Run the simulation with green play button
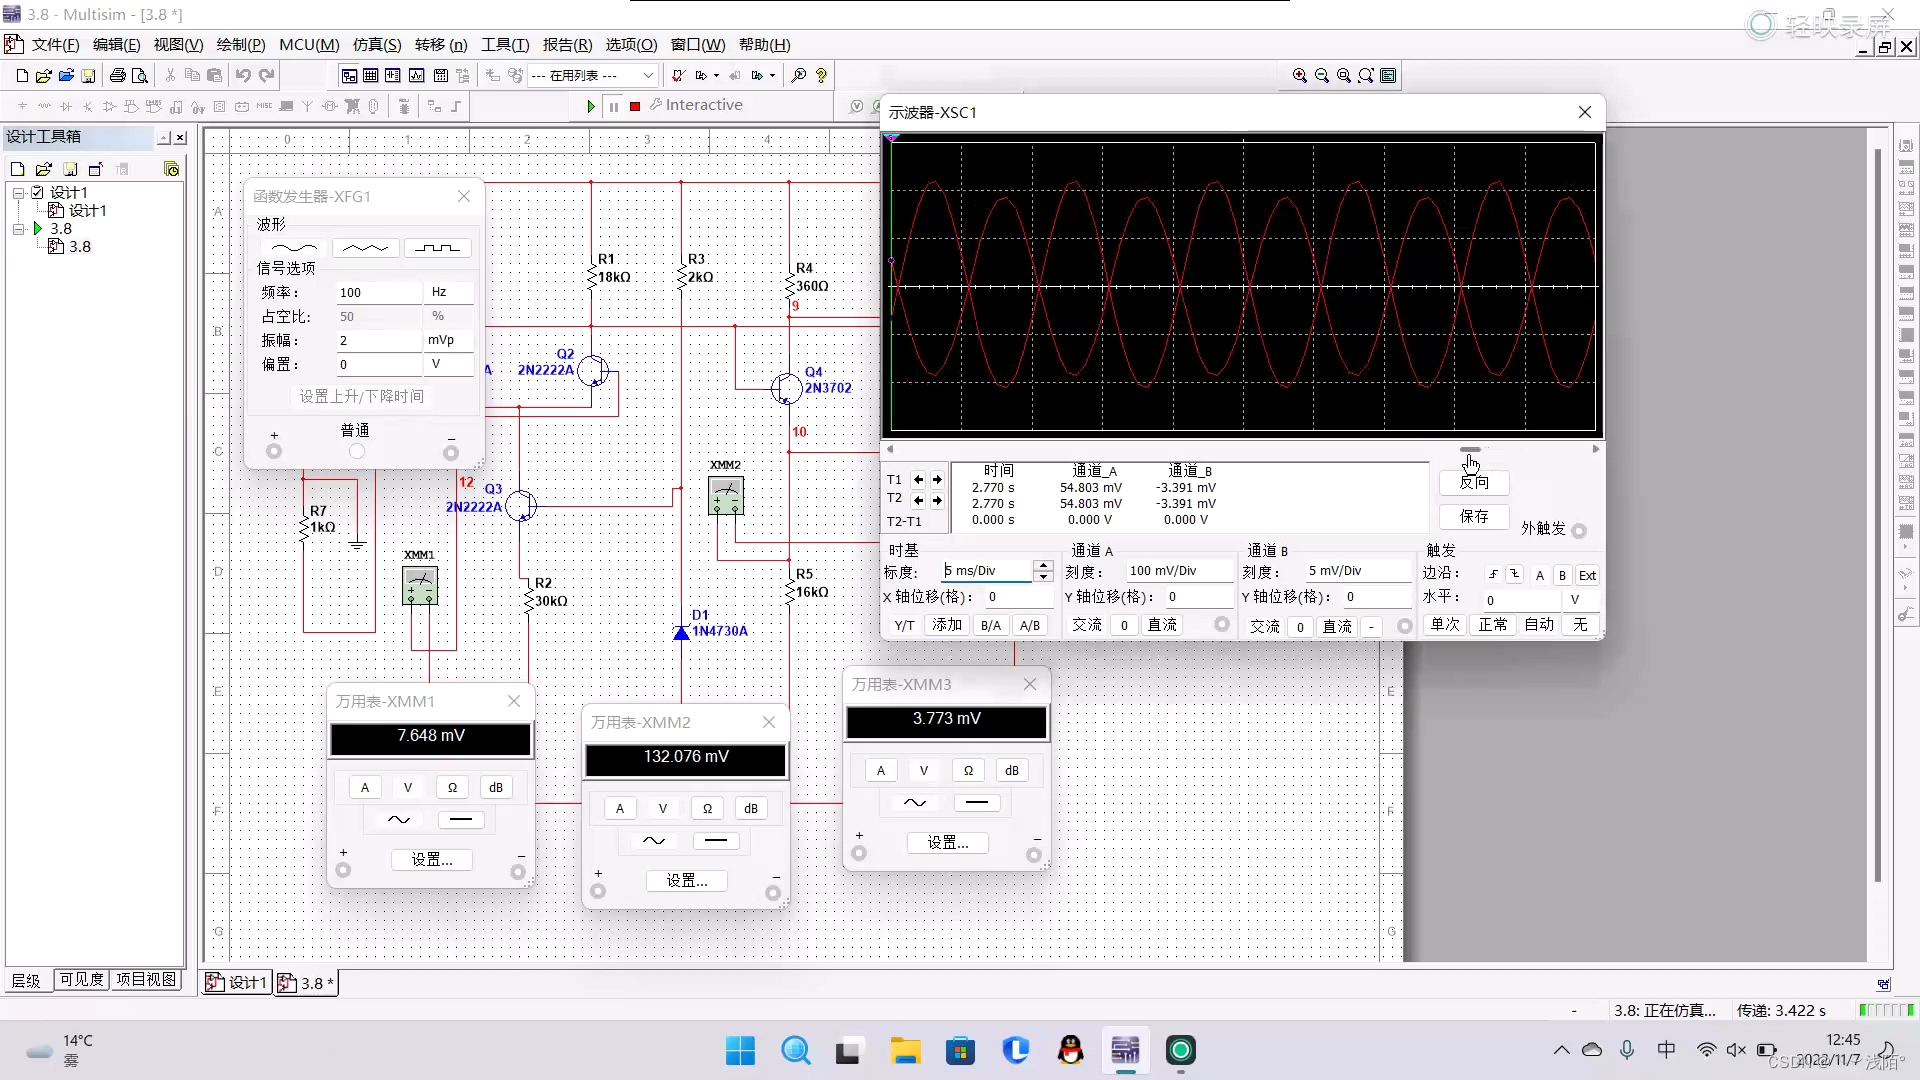 pos(591,106)
